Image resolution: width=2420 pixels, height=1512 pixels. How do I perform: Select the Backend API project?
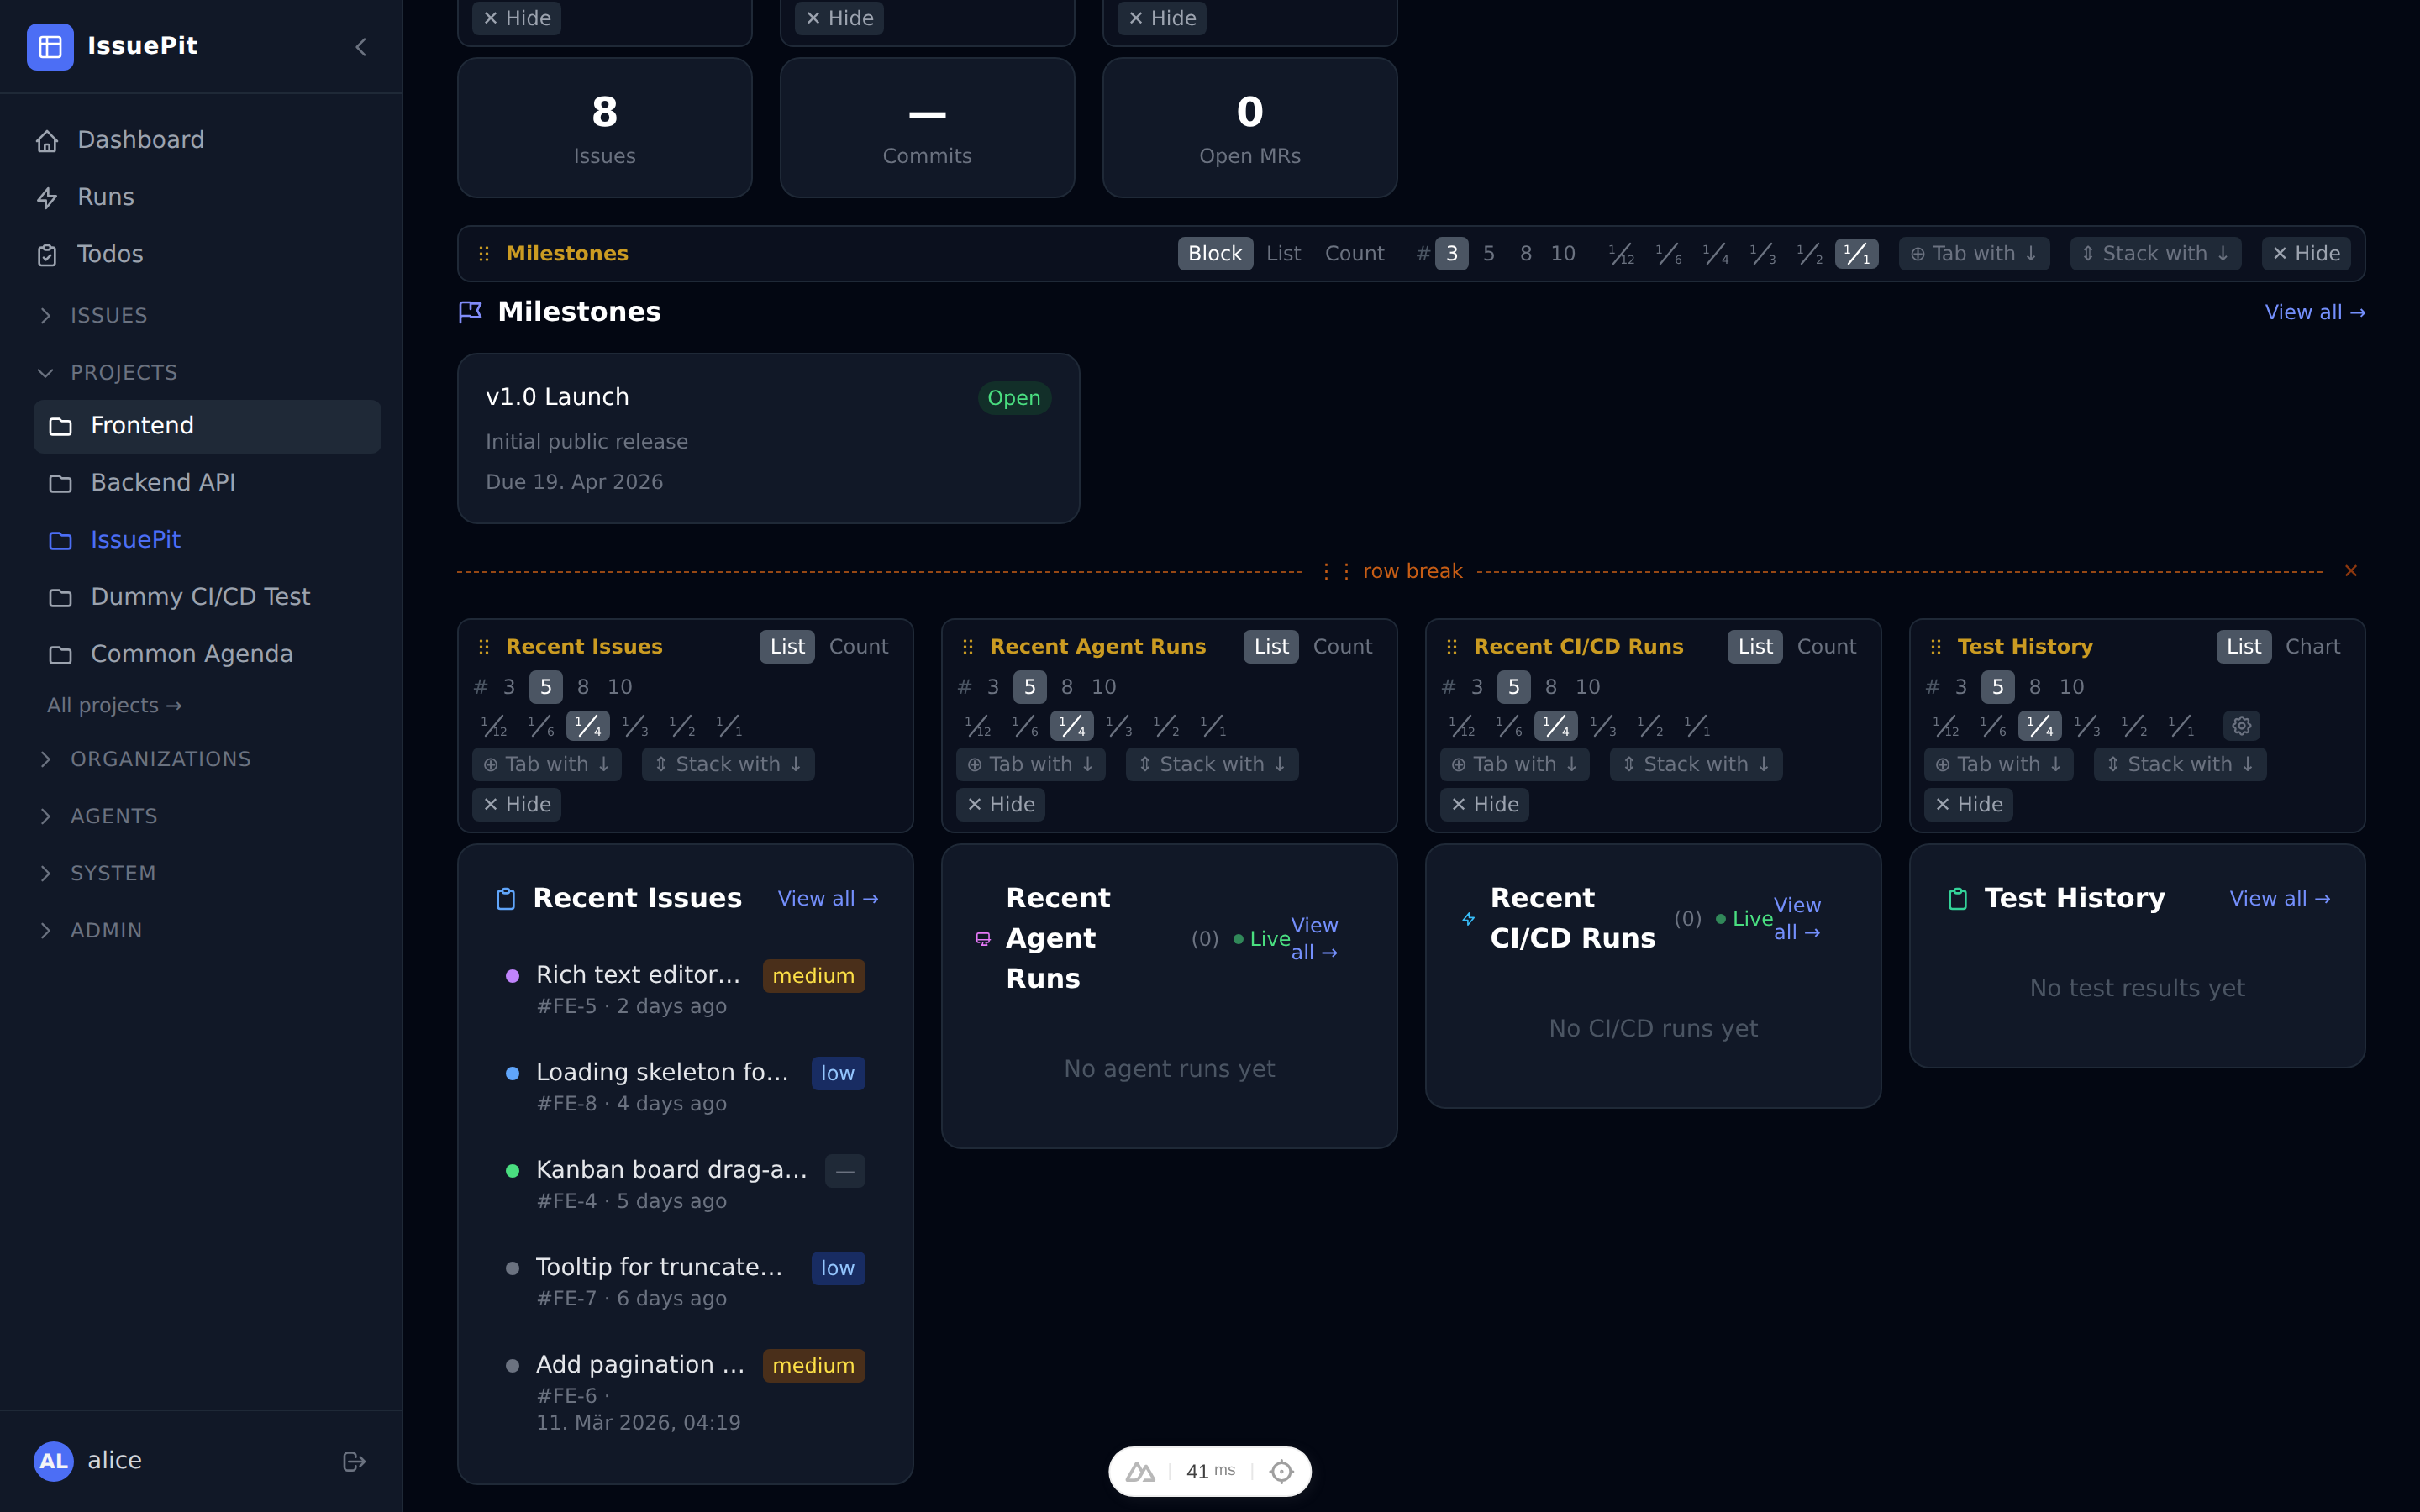coord(162,482)
